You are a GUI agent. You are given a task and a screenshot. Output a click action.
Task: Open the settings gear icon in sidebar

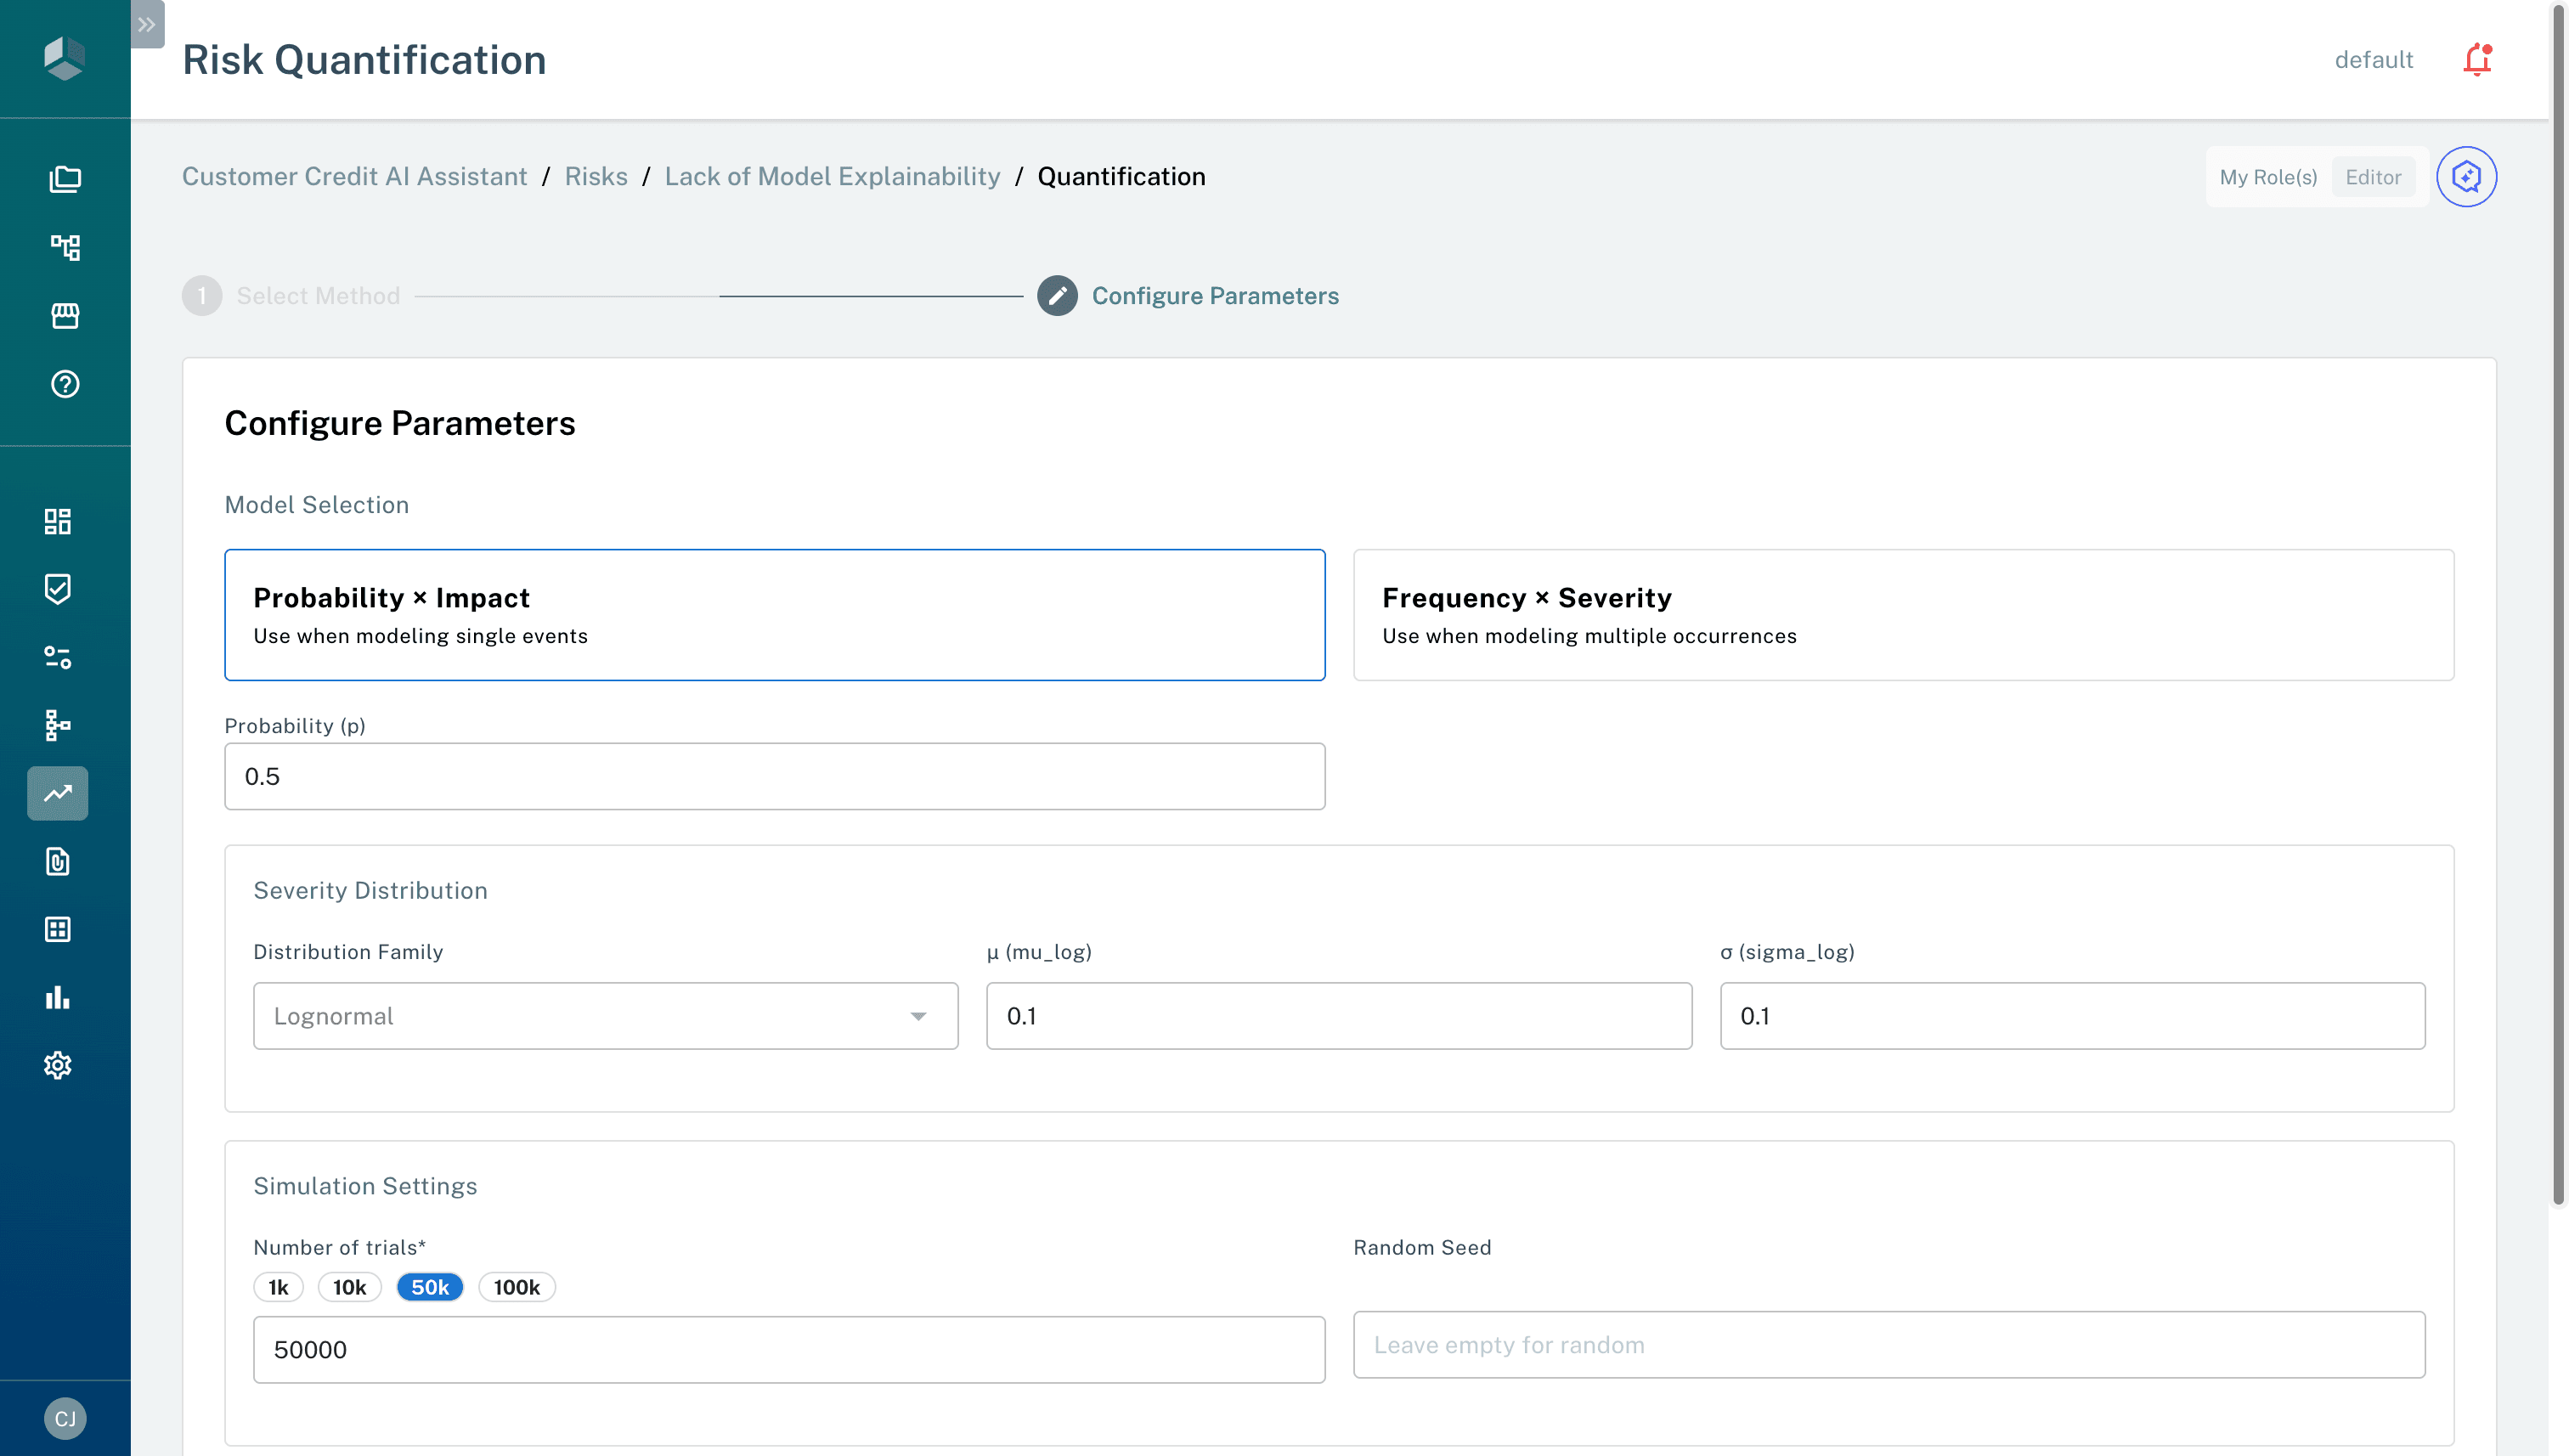tap(58, 1065)
